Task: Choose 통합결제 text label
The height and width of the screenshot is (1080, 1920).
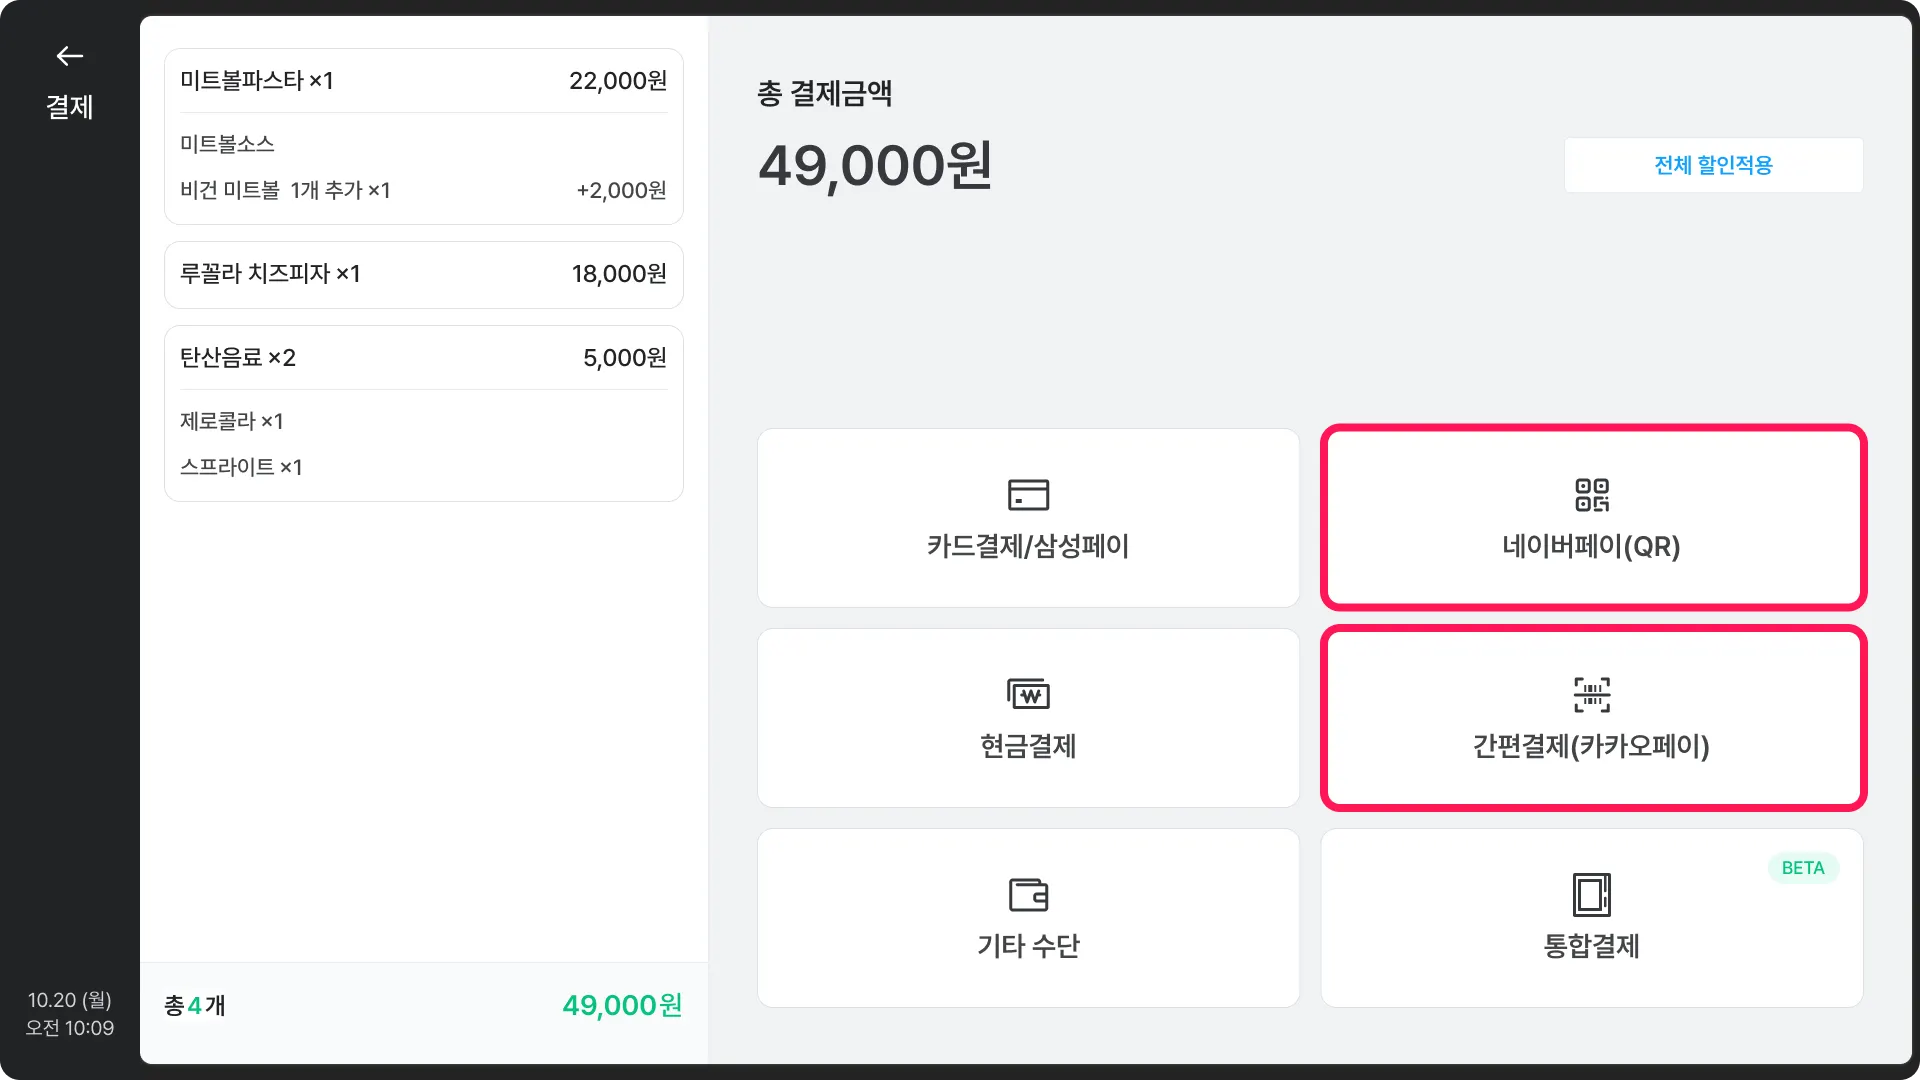Action: pos(1591,946)
